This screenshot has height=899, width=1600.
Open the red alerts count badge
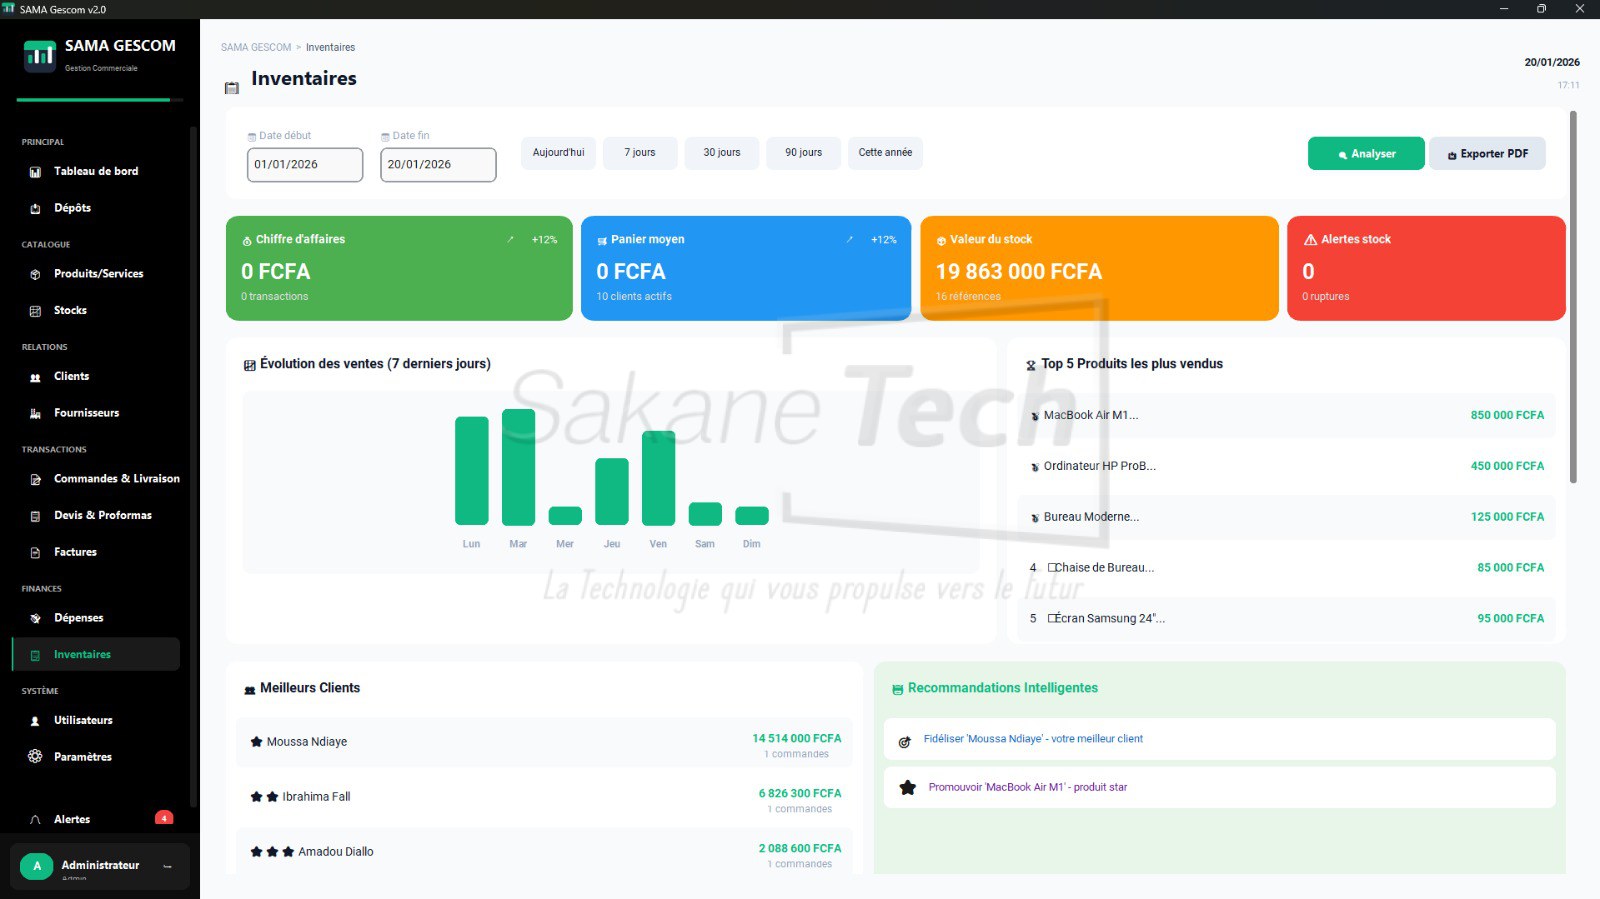pyautogui.click(x=164, y=818)
